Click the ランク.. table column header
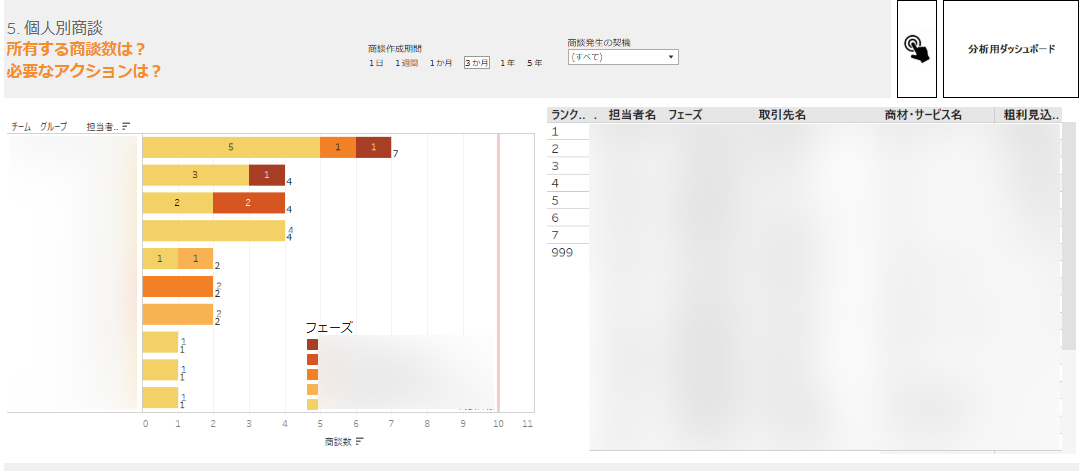This screenshot has width=1083, height=471. [568, 115]
